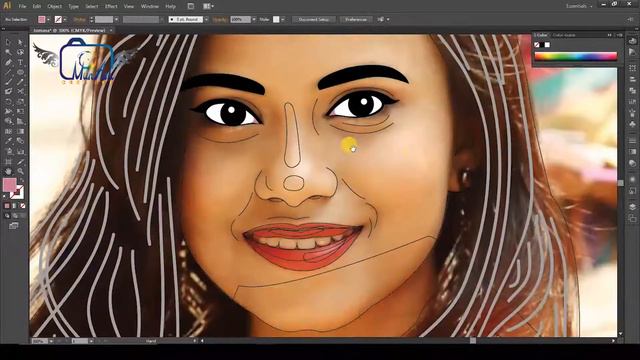The width and height of the screenshot is (640, 360).
Task: Open the Object menu
Action: [x=54, y=6]
